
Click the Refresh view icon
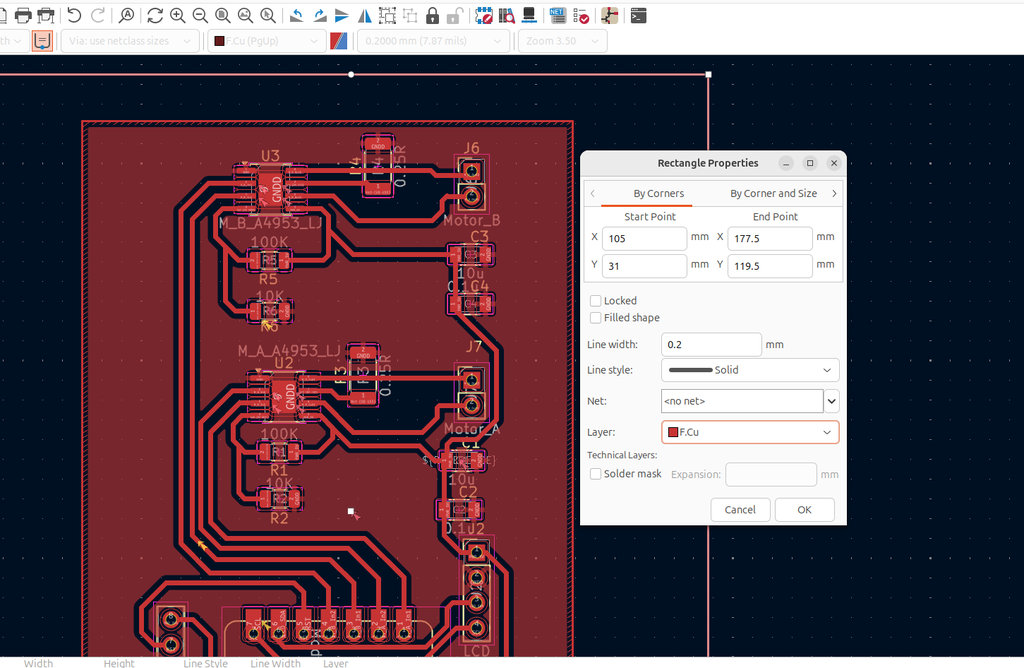click(154, 15)
